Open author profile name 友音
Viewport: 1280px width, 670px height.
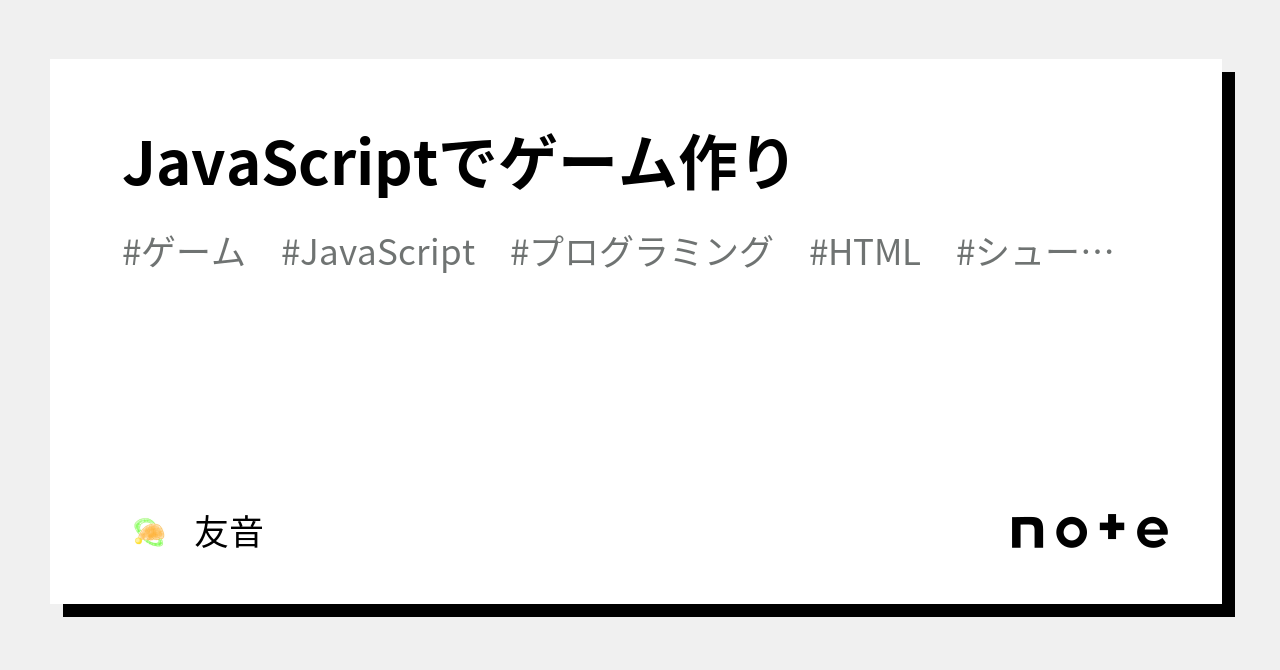coord(228,532)
